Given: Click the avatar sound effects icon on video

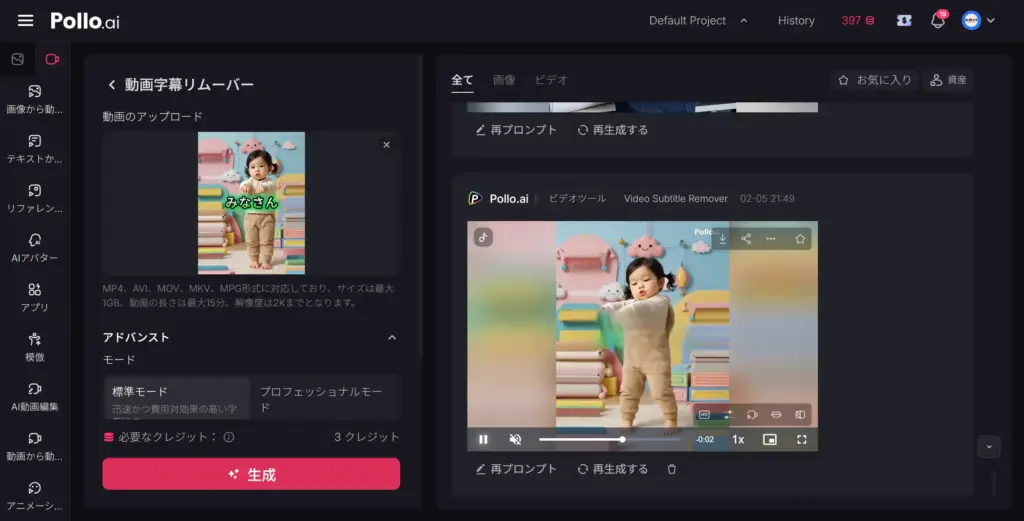Looking at the screenshot, I should [752, 415].
